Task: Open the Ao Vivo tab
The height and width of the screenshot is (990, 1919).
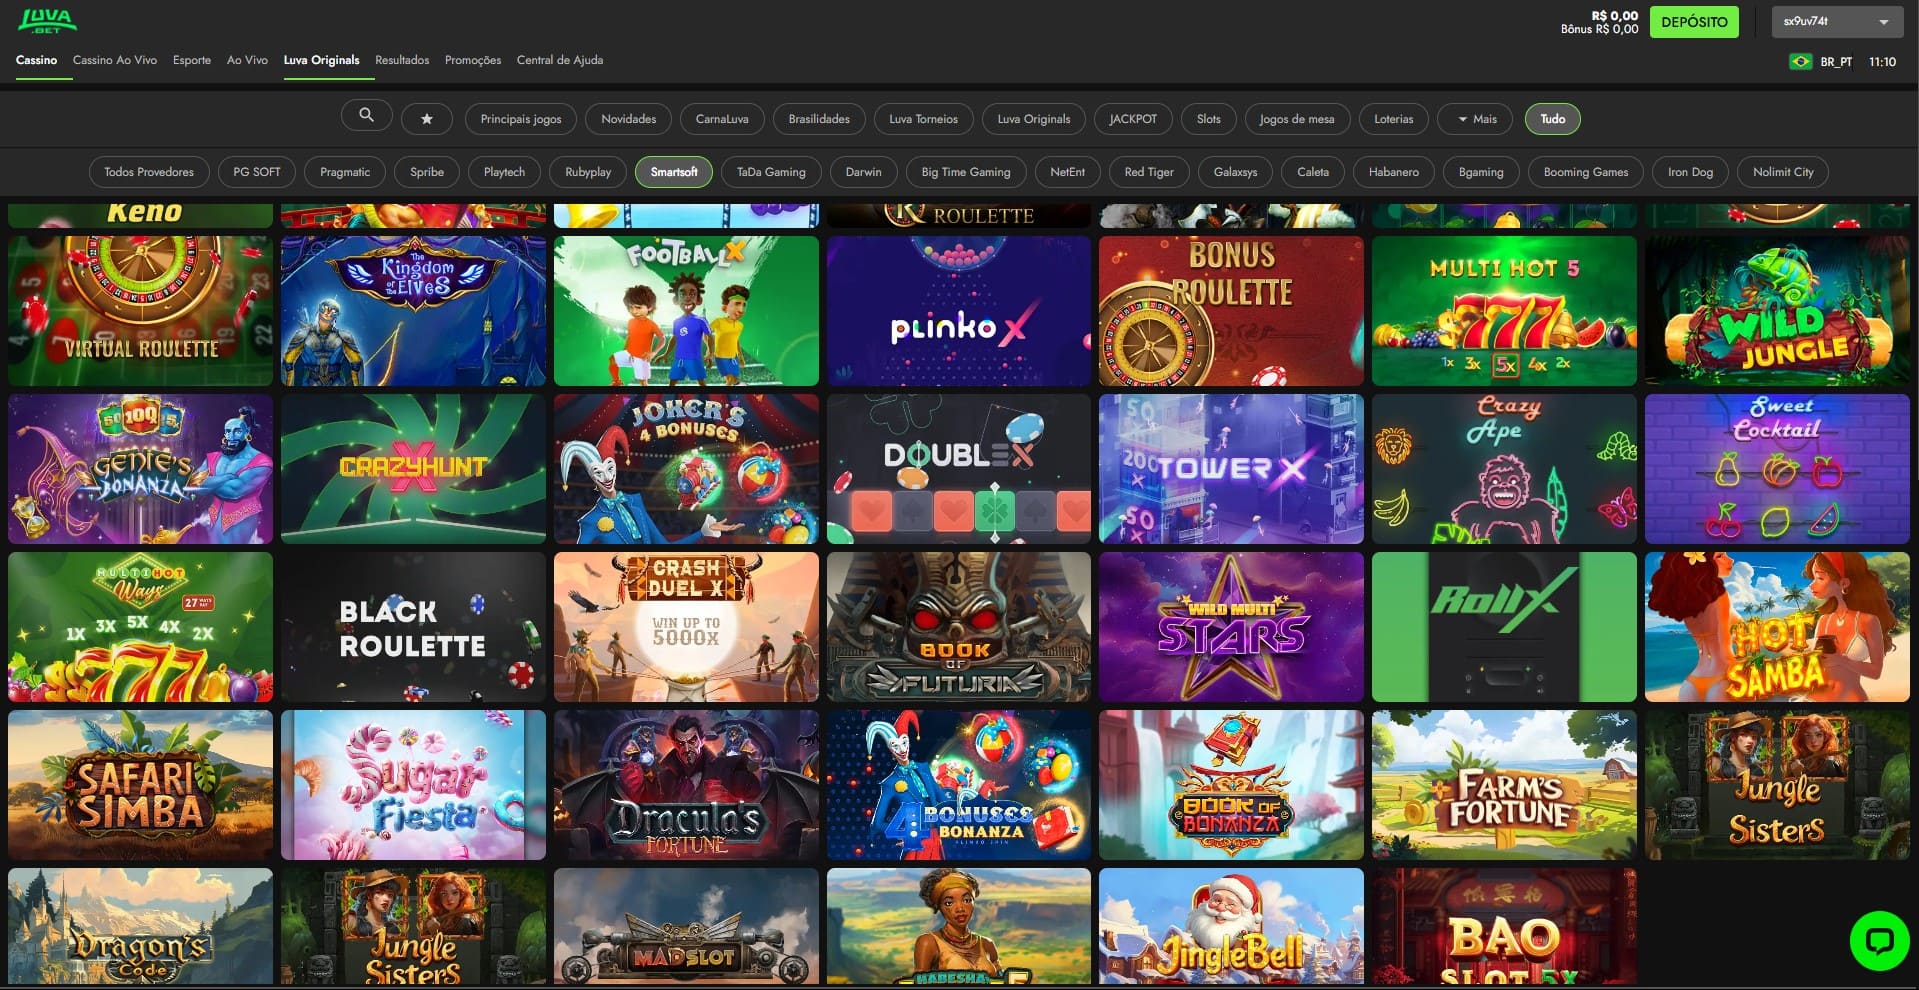Action: (247, 60)
